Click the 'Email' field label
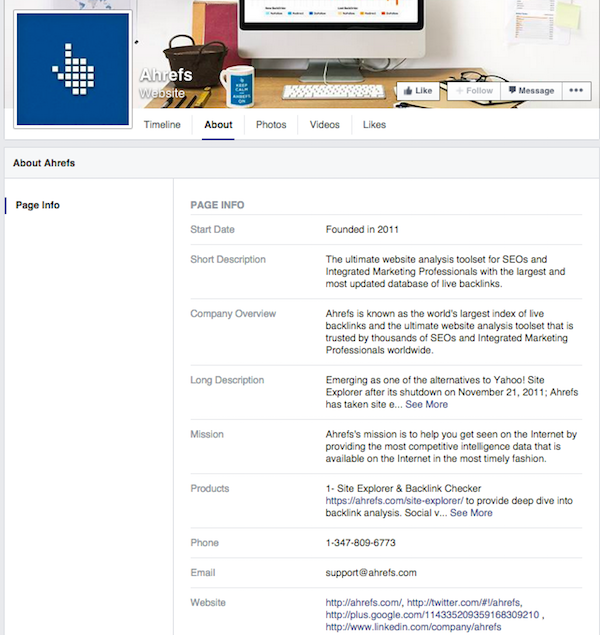The width and height of the screenshot is (600, 635). coord(203,573)
